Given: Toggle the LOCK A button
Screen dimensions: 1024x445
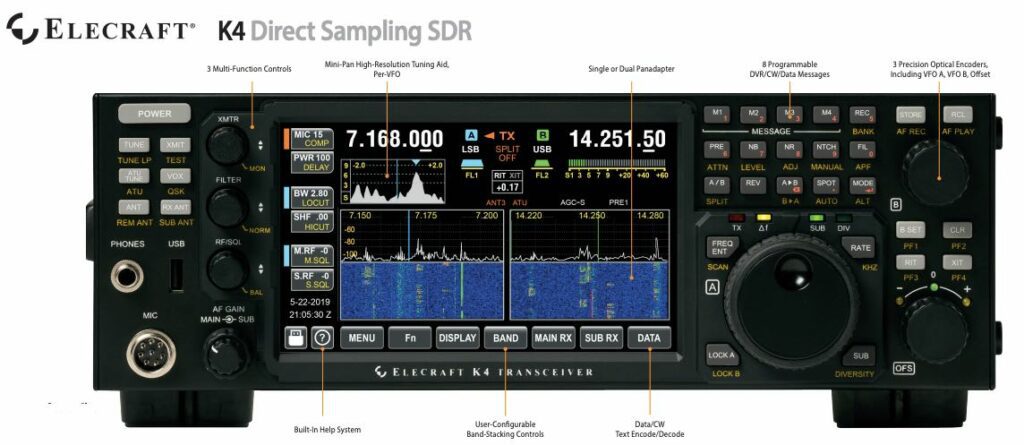Looking at the screenshot, I should coord(722,355).
